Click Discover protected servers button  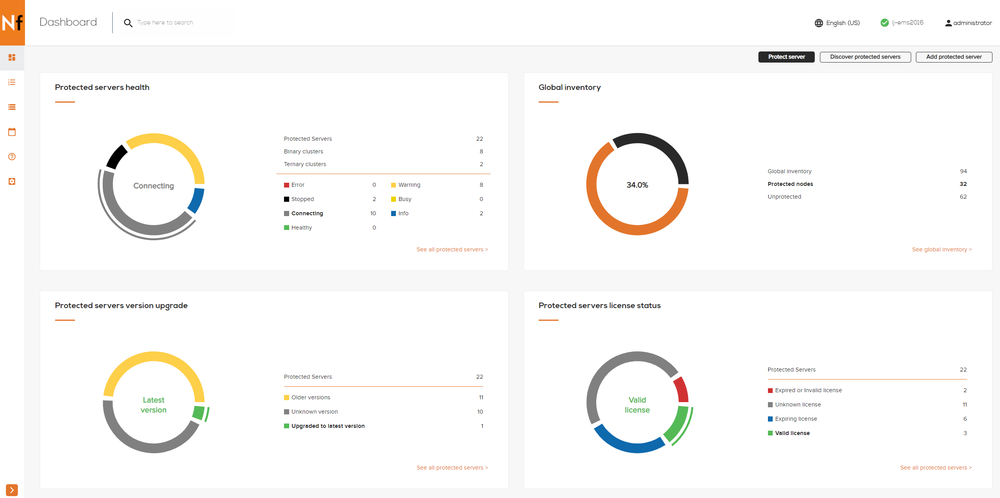865,57
